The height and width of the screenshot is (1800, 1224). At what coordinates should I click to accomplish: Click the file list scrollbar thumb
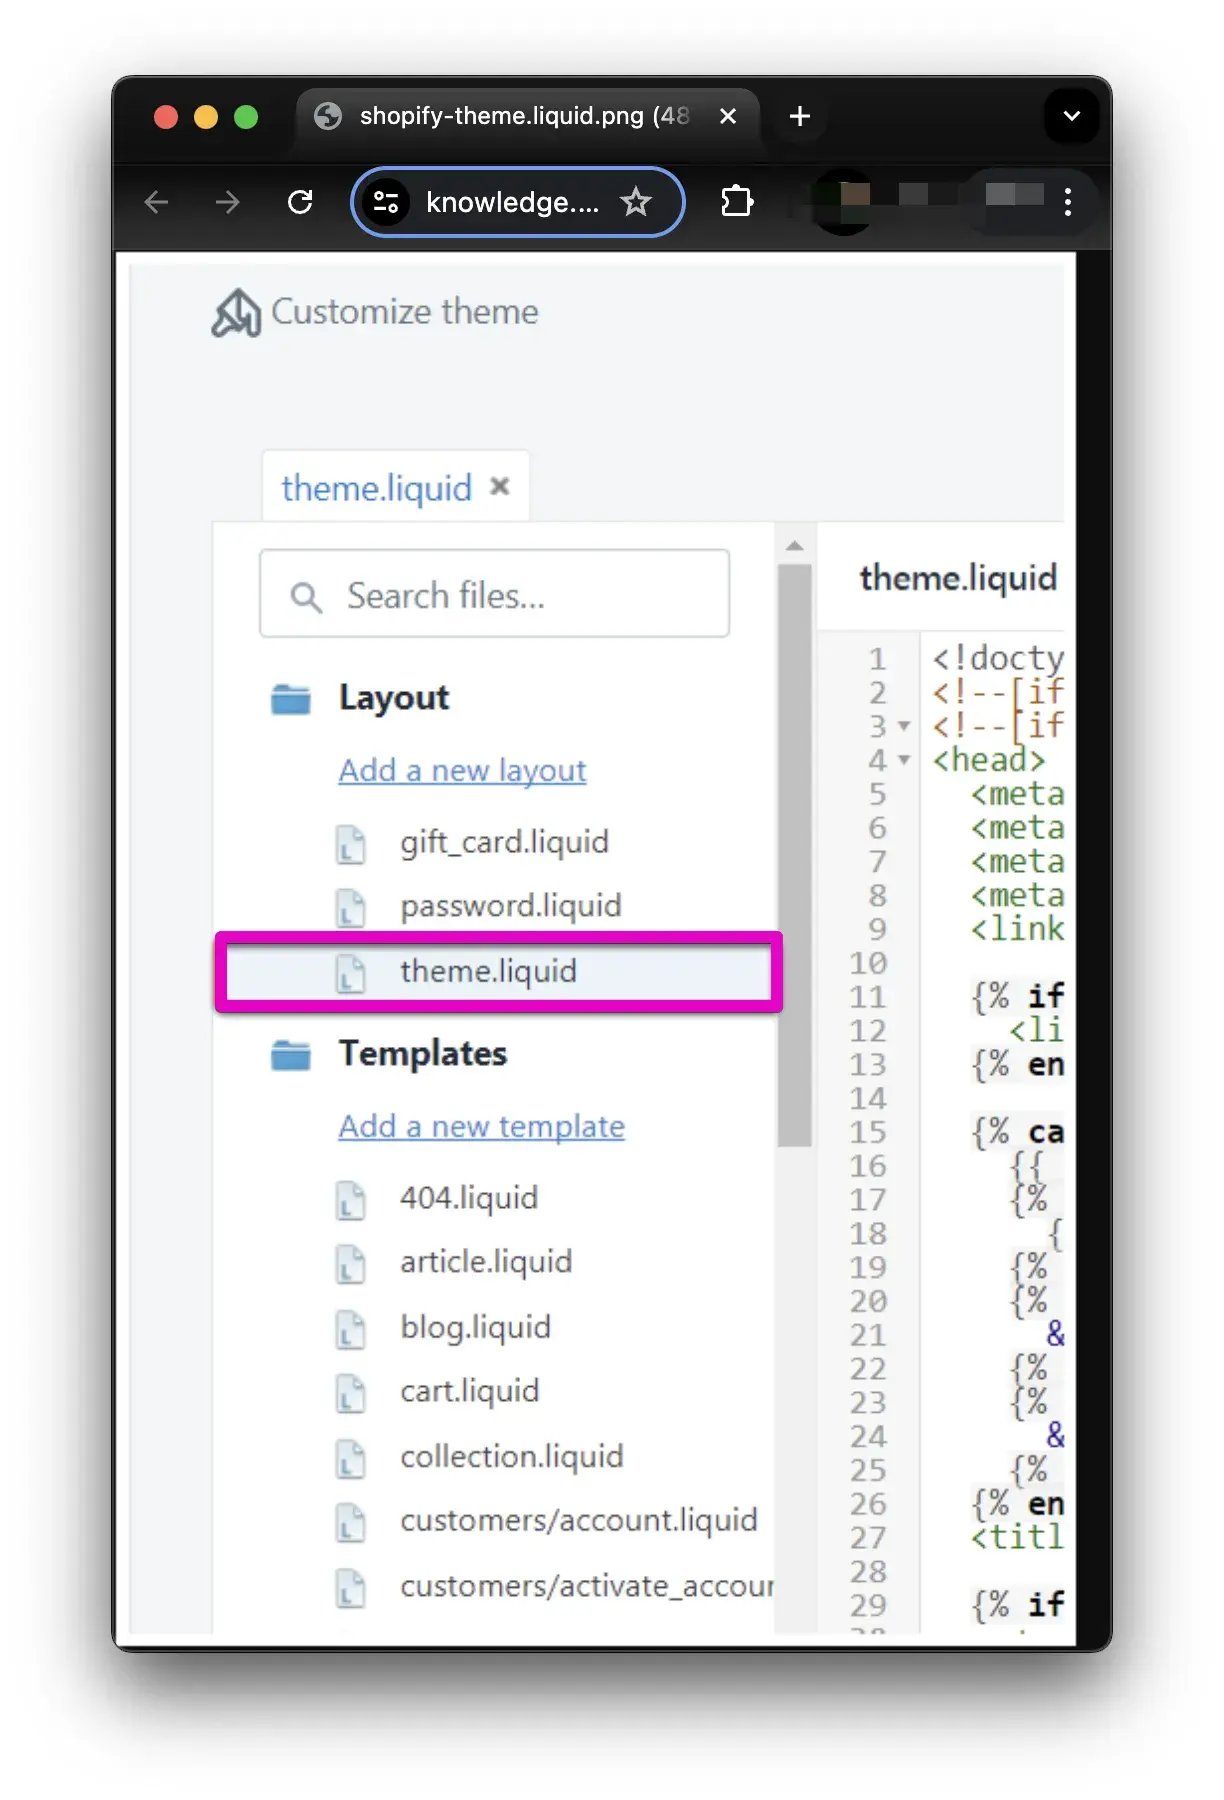click(x=795, y=855)
